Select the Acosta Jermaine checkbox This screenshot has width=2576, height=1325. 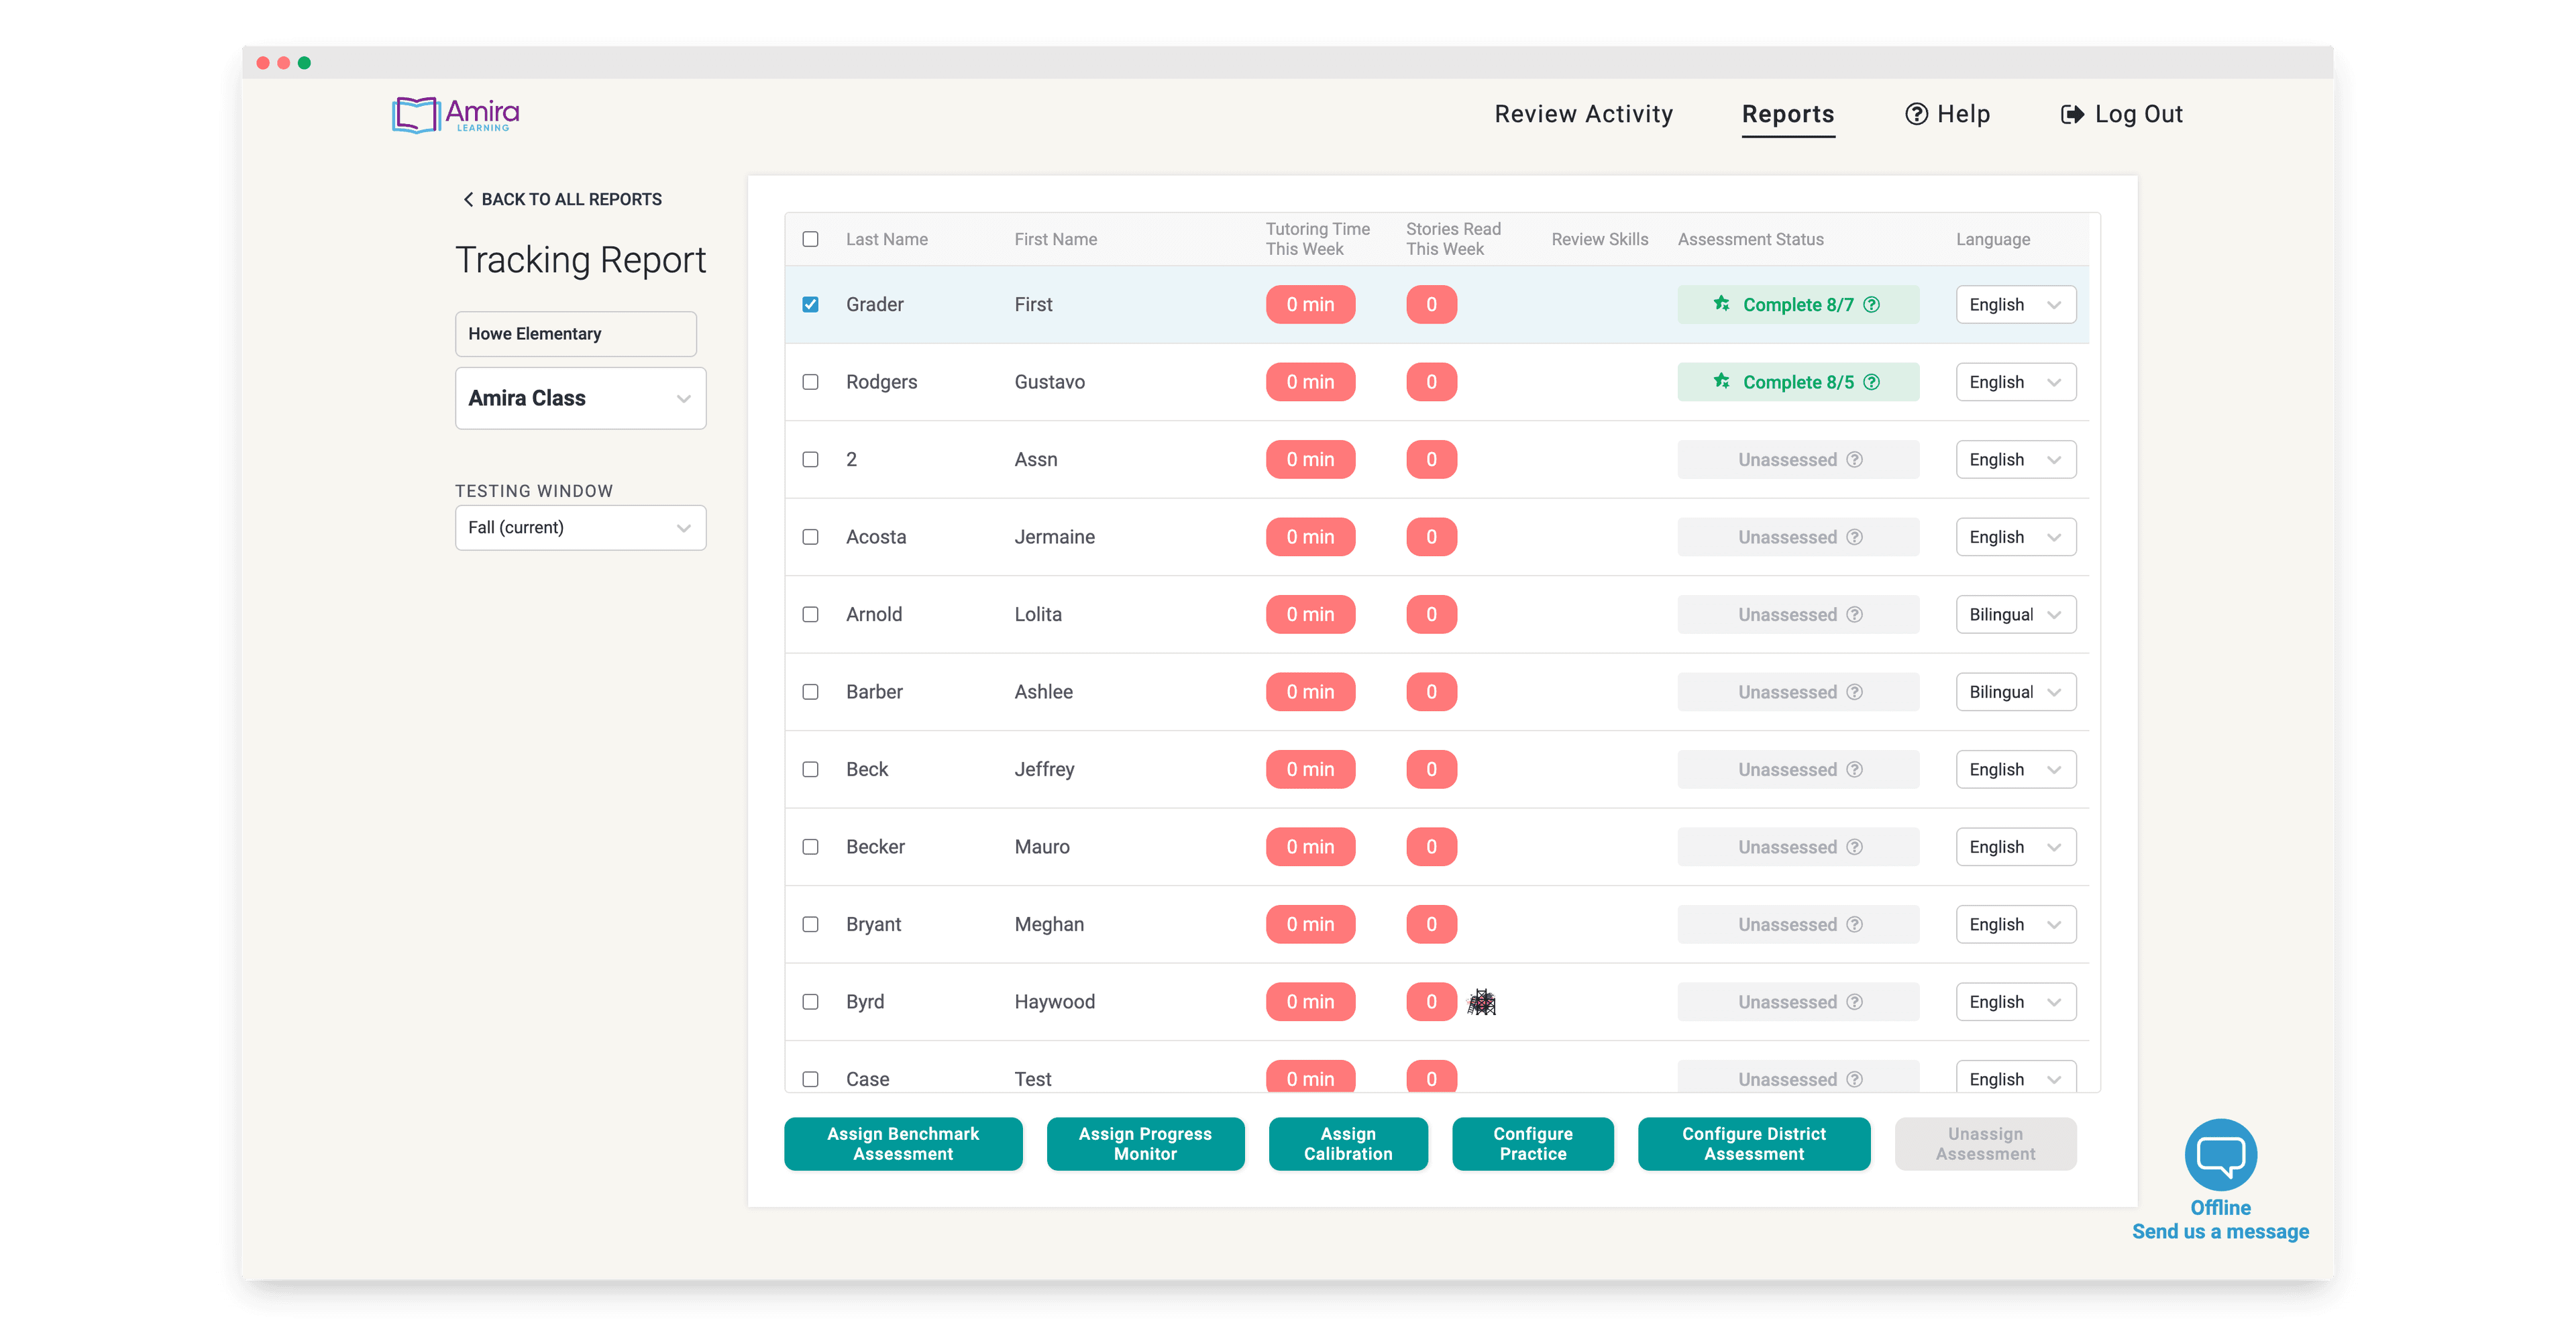(x=810, y=537)
